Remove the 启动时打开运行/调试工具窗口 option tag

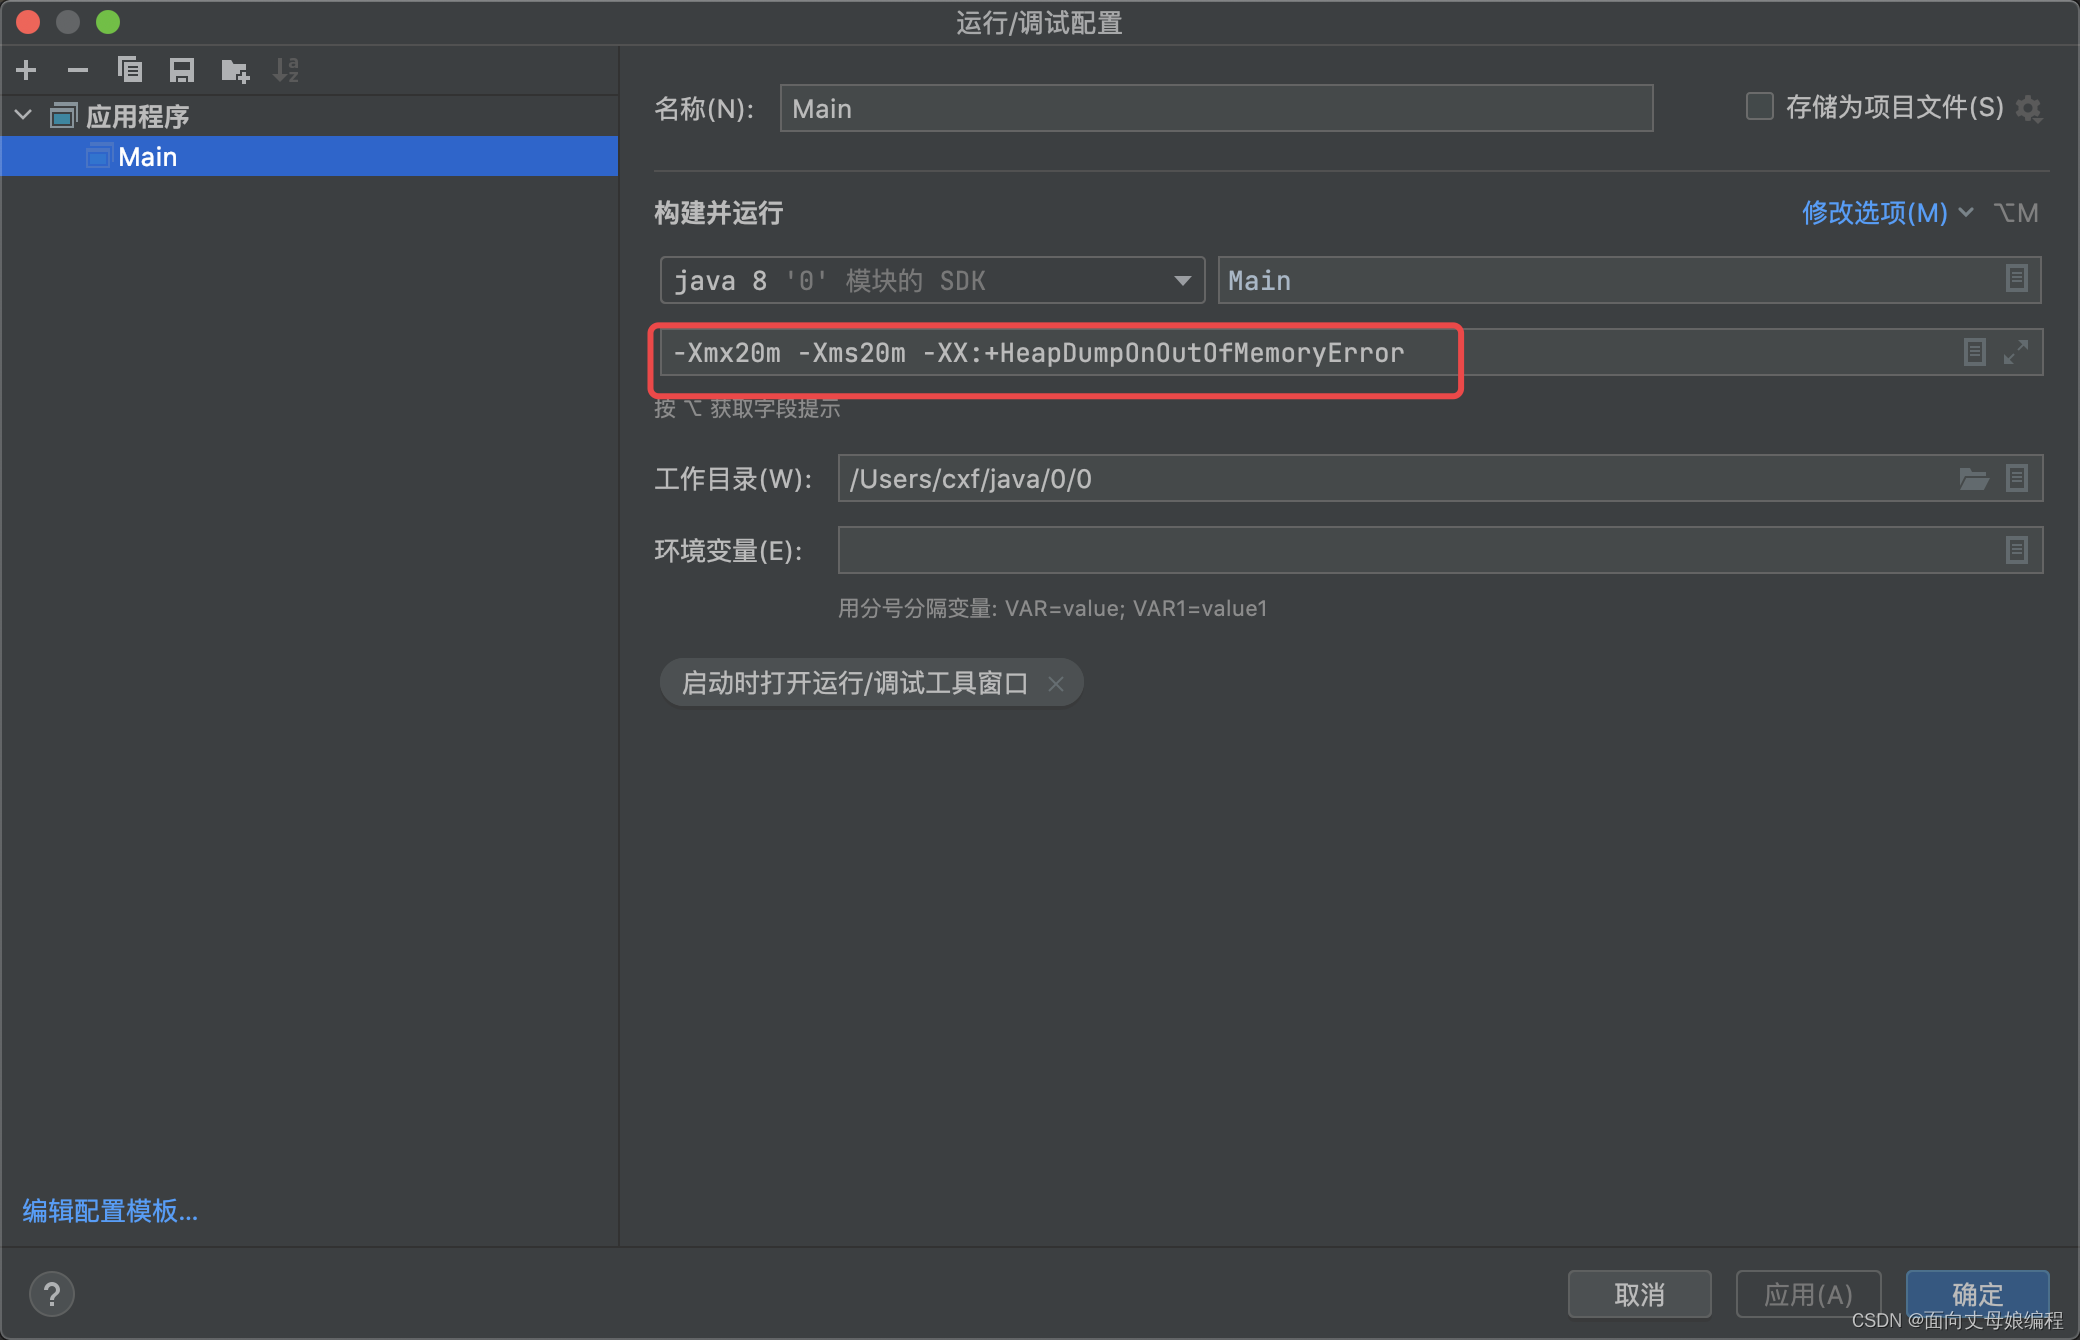(x=1056, y=683)
